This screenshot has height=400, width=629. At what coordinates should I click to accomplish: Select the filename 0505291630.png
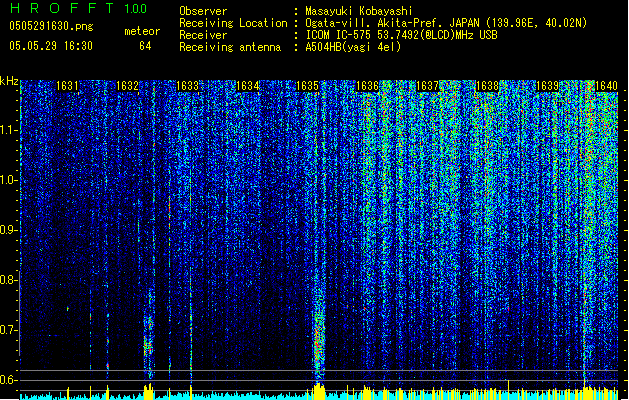pyautogui.click(x=51, y=26)
